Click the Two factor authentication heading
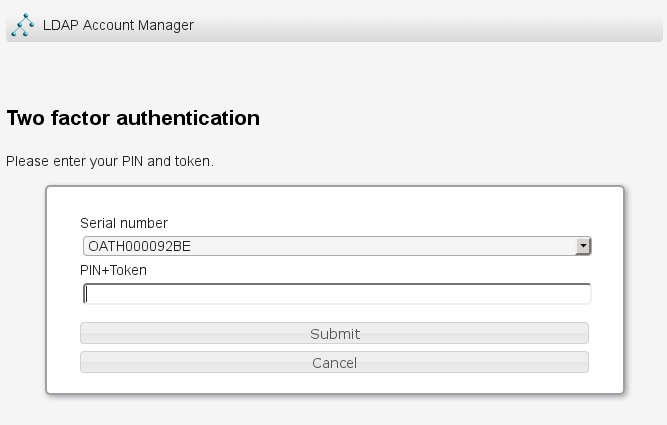The height and width of the screenshot is (425, 667). coord(133,118)
